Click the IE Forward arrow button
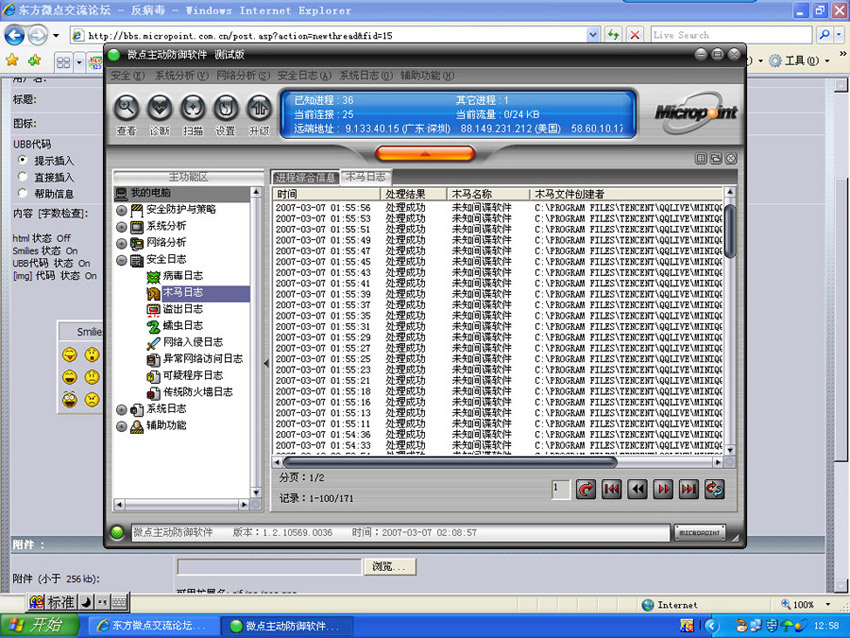Viewport: 850px width, 638px height. click(37, 36)
